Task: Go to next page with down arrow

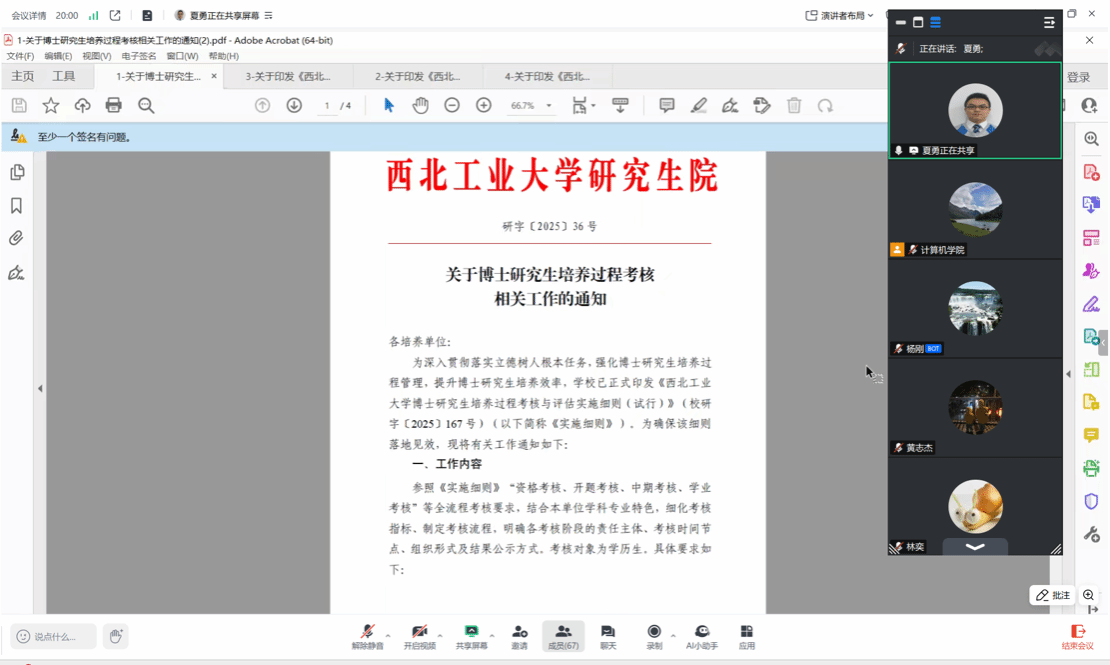Action: pyautogui.click(x=294, y=106)
